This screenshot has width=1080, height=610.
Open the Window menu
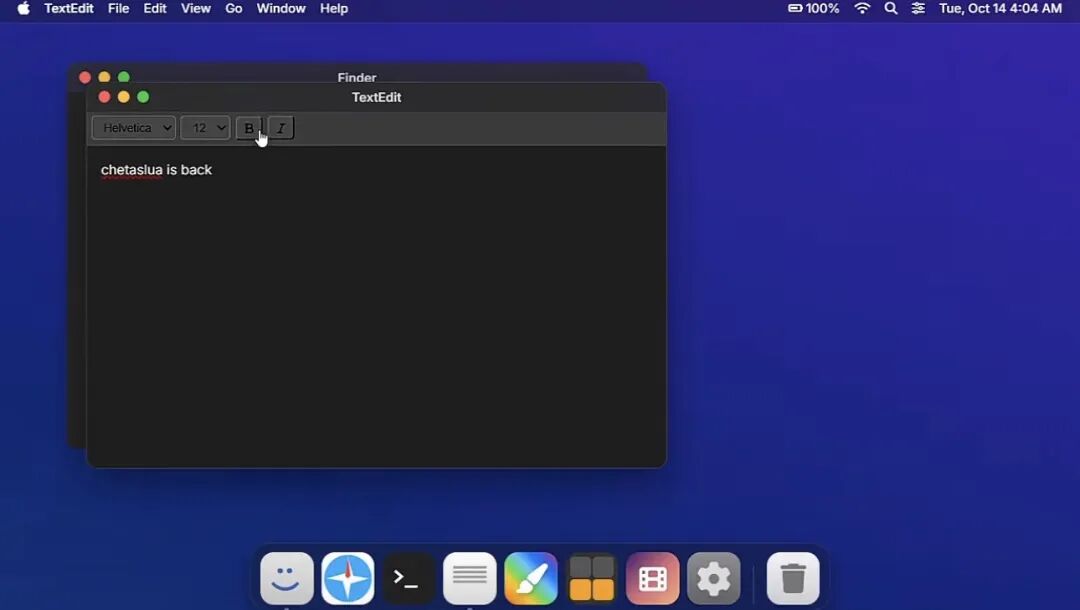point(281,9)
